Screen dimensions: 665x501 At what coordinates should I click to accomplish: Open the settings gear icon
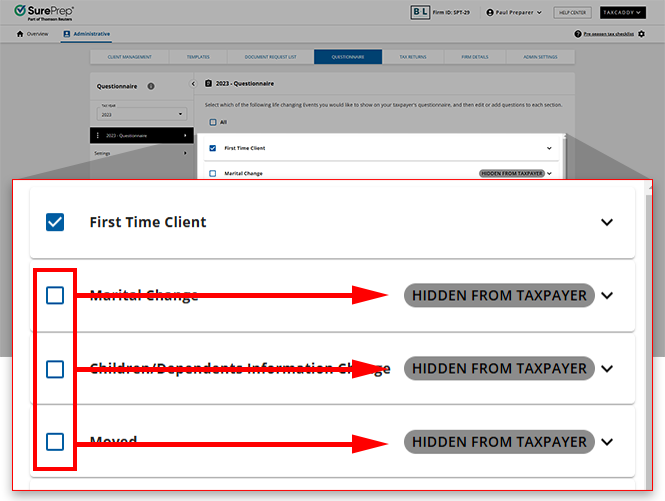pyautogui.click(x=641, y=34)
